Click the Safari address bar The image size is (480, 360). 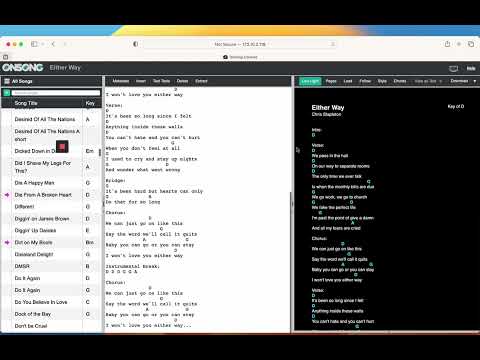point(240,44)
